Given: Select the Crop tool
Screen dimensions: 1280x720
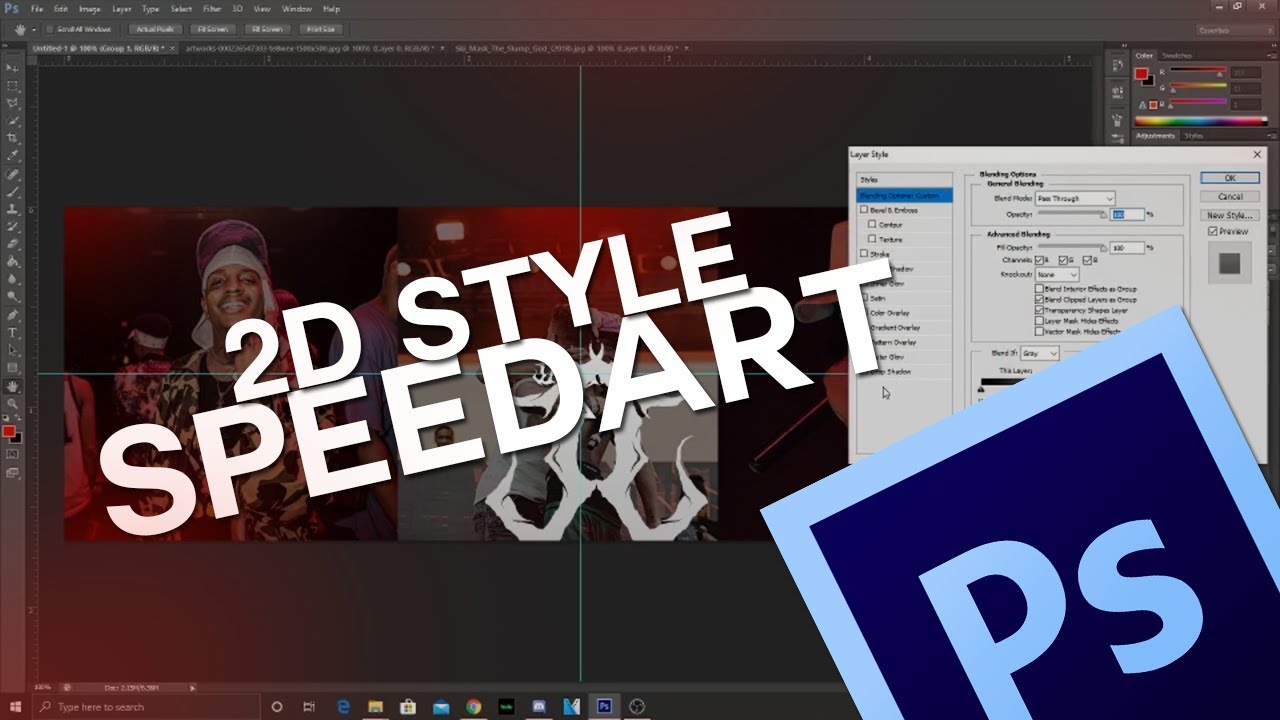Looking at the screenshot, I should tap(12, 138).
